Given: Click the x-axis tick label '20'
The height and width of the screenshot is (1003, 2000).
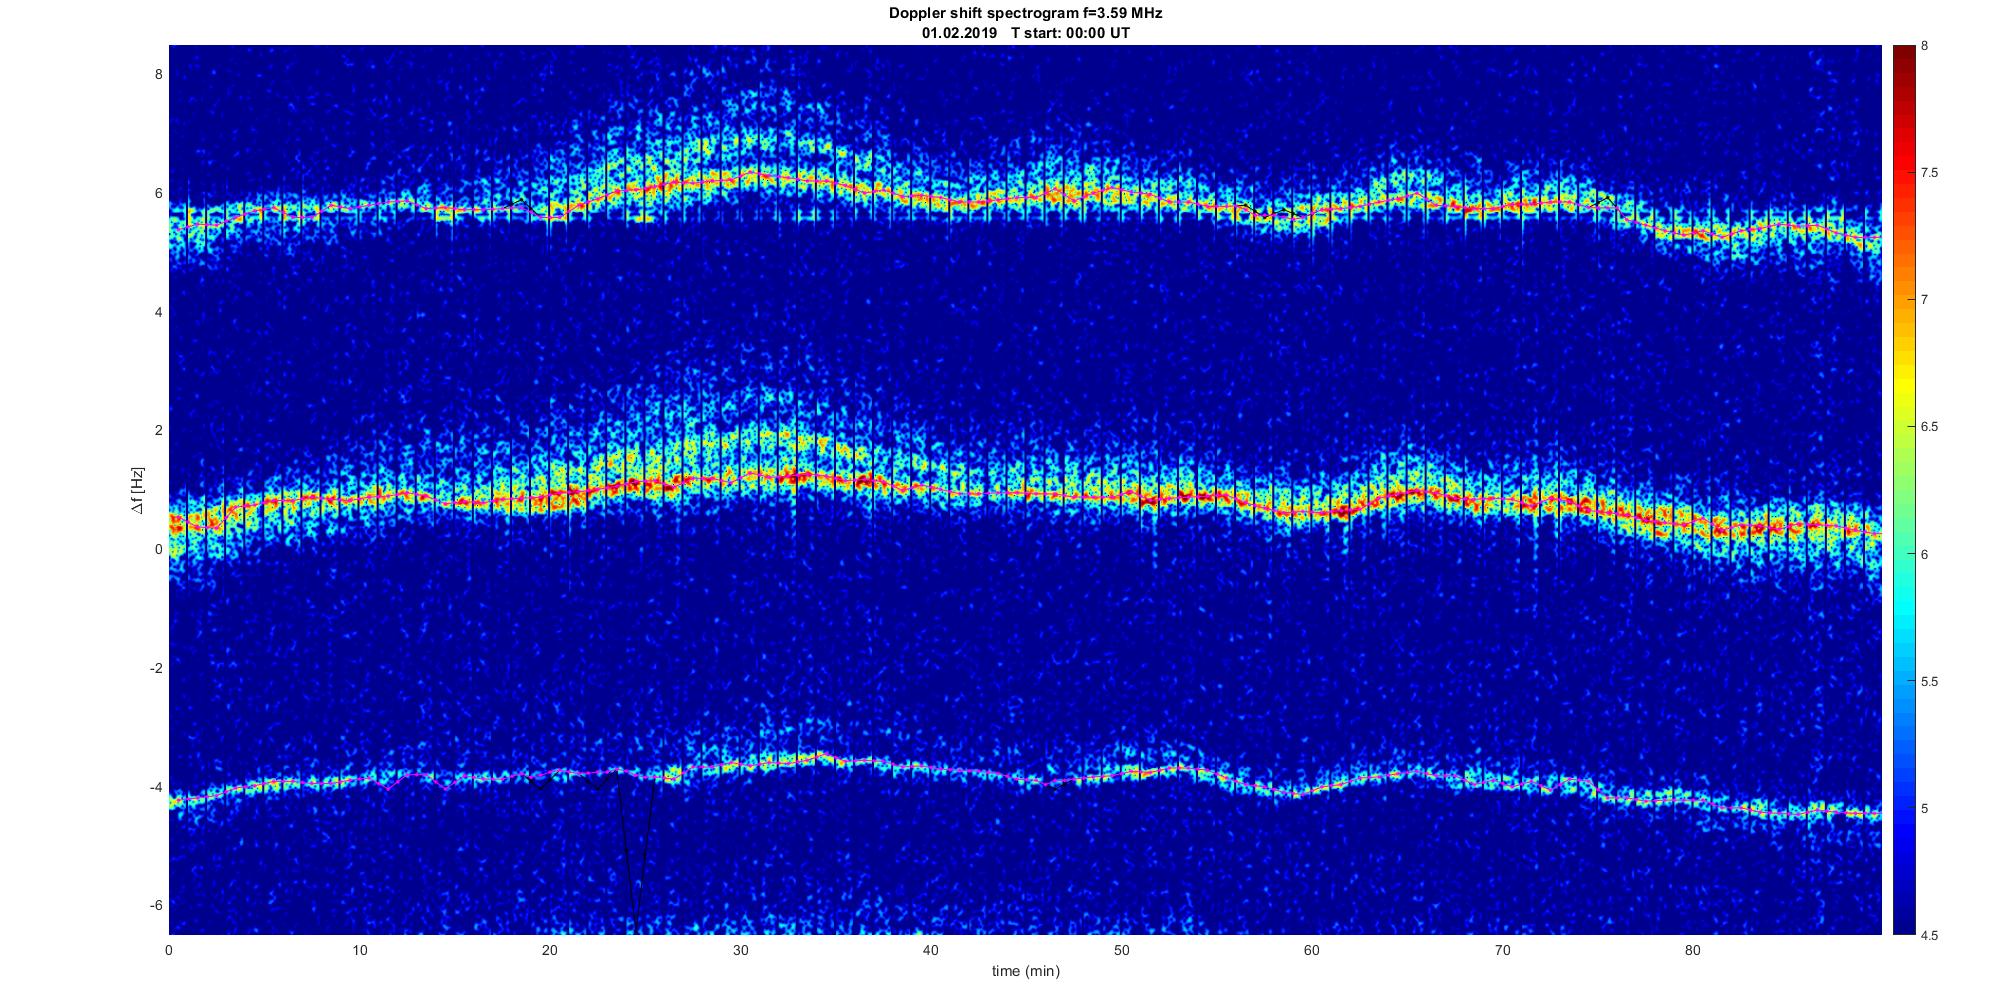Looking at the screenshot, I should 550,950.
